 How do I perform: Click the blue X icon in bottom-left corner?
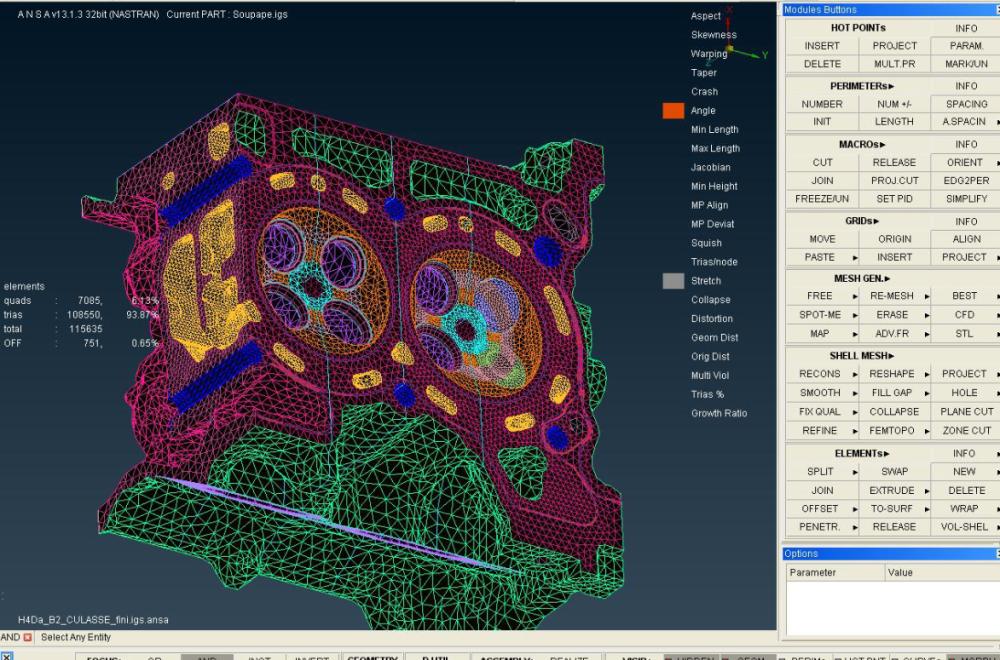(x=7, y=655)
